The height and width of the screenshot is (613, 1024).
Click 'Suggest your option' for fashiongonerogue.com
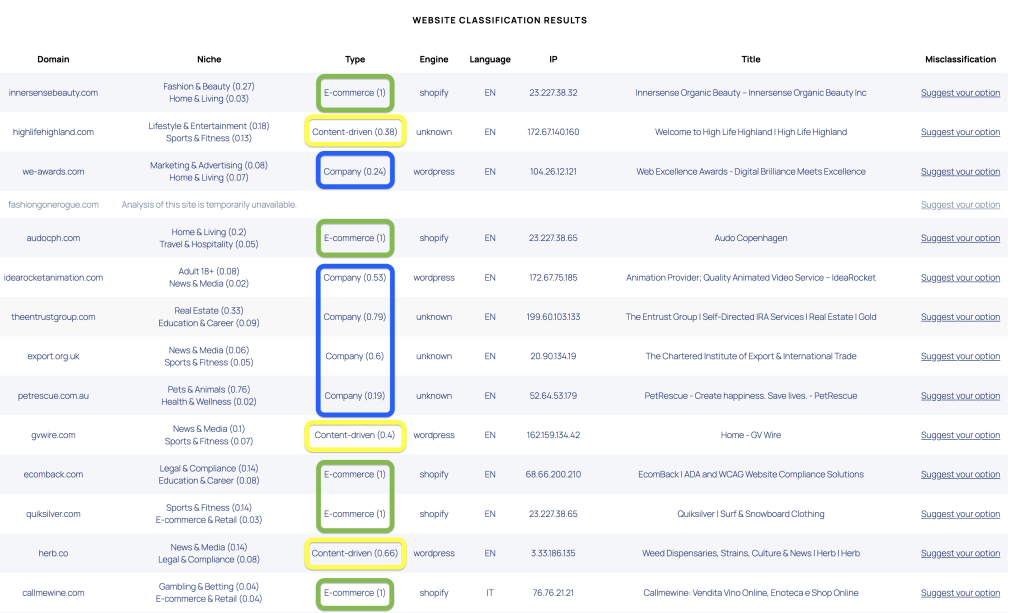pyautogui.click(x=960, y=205)
